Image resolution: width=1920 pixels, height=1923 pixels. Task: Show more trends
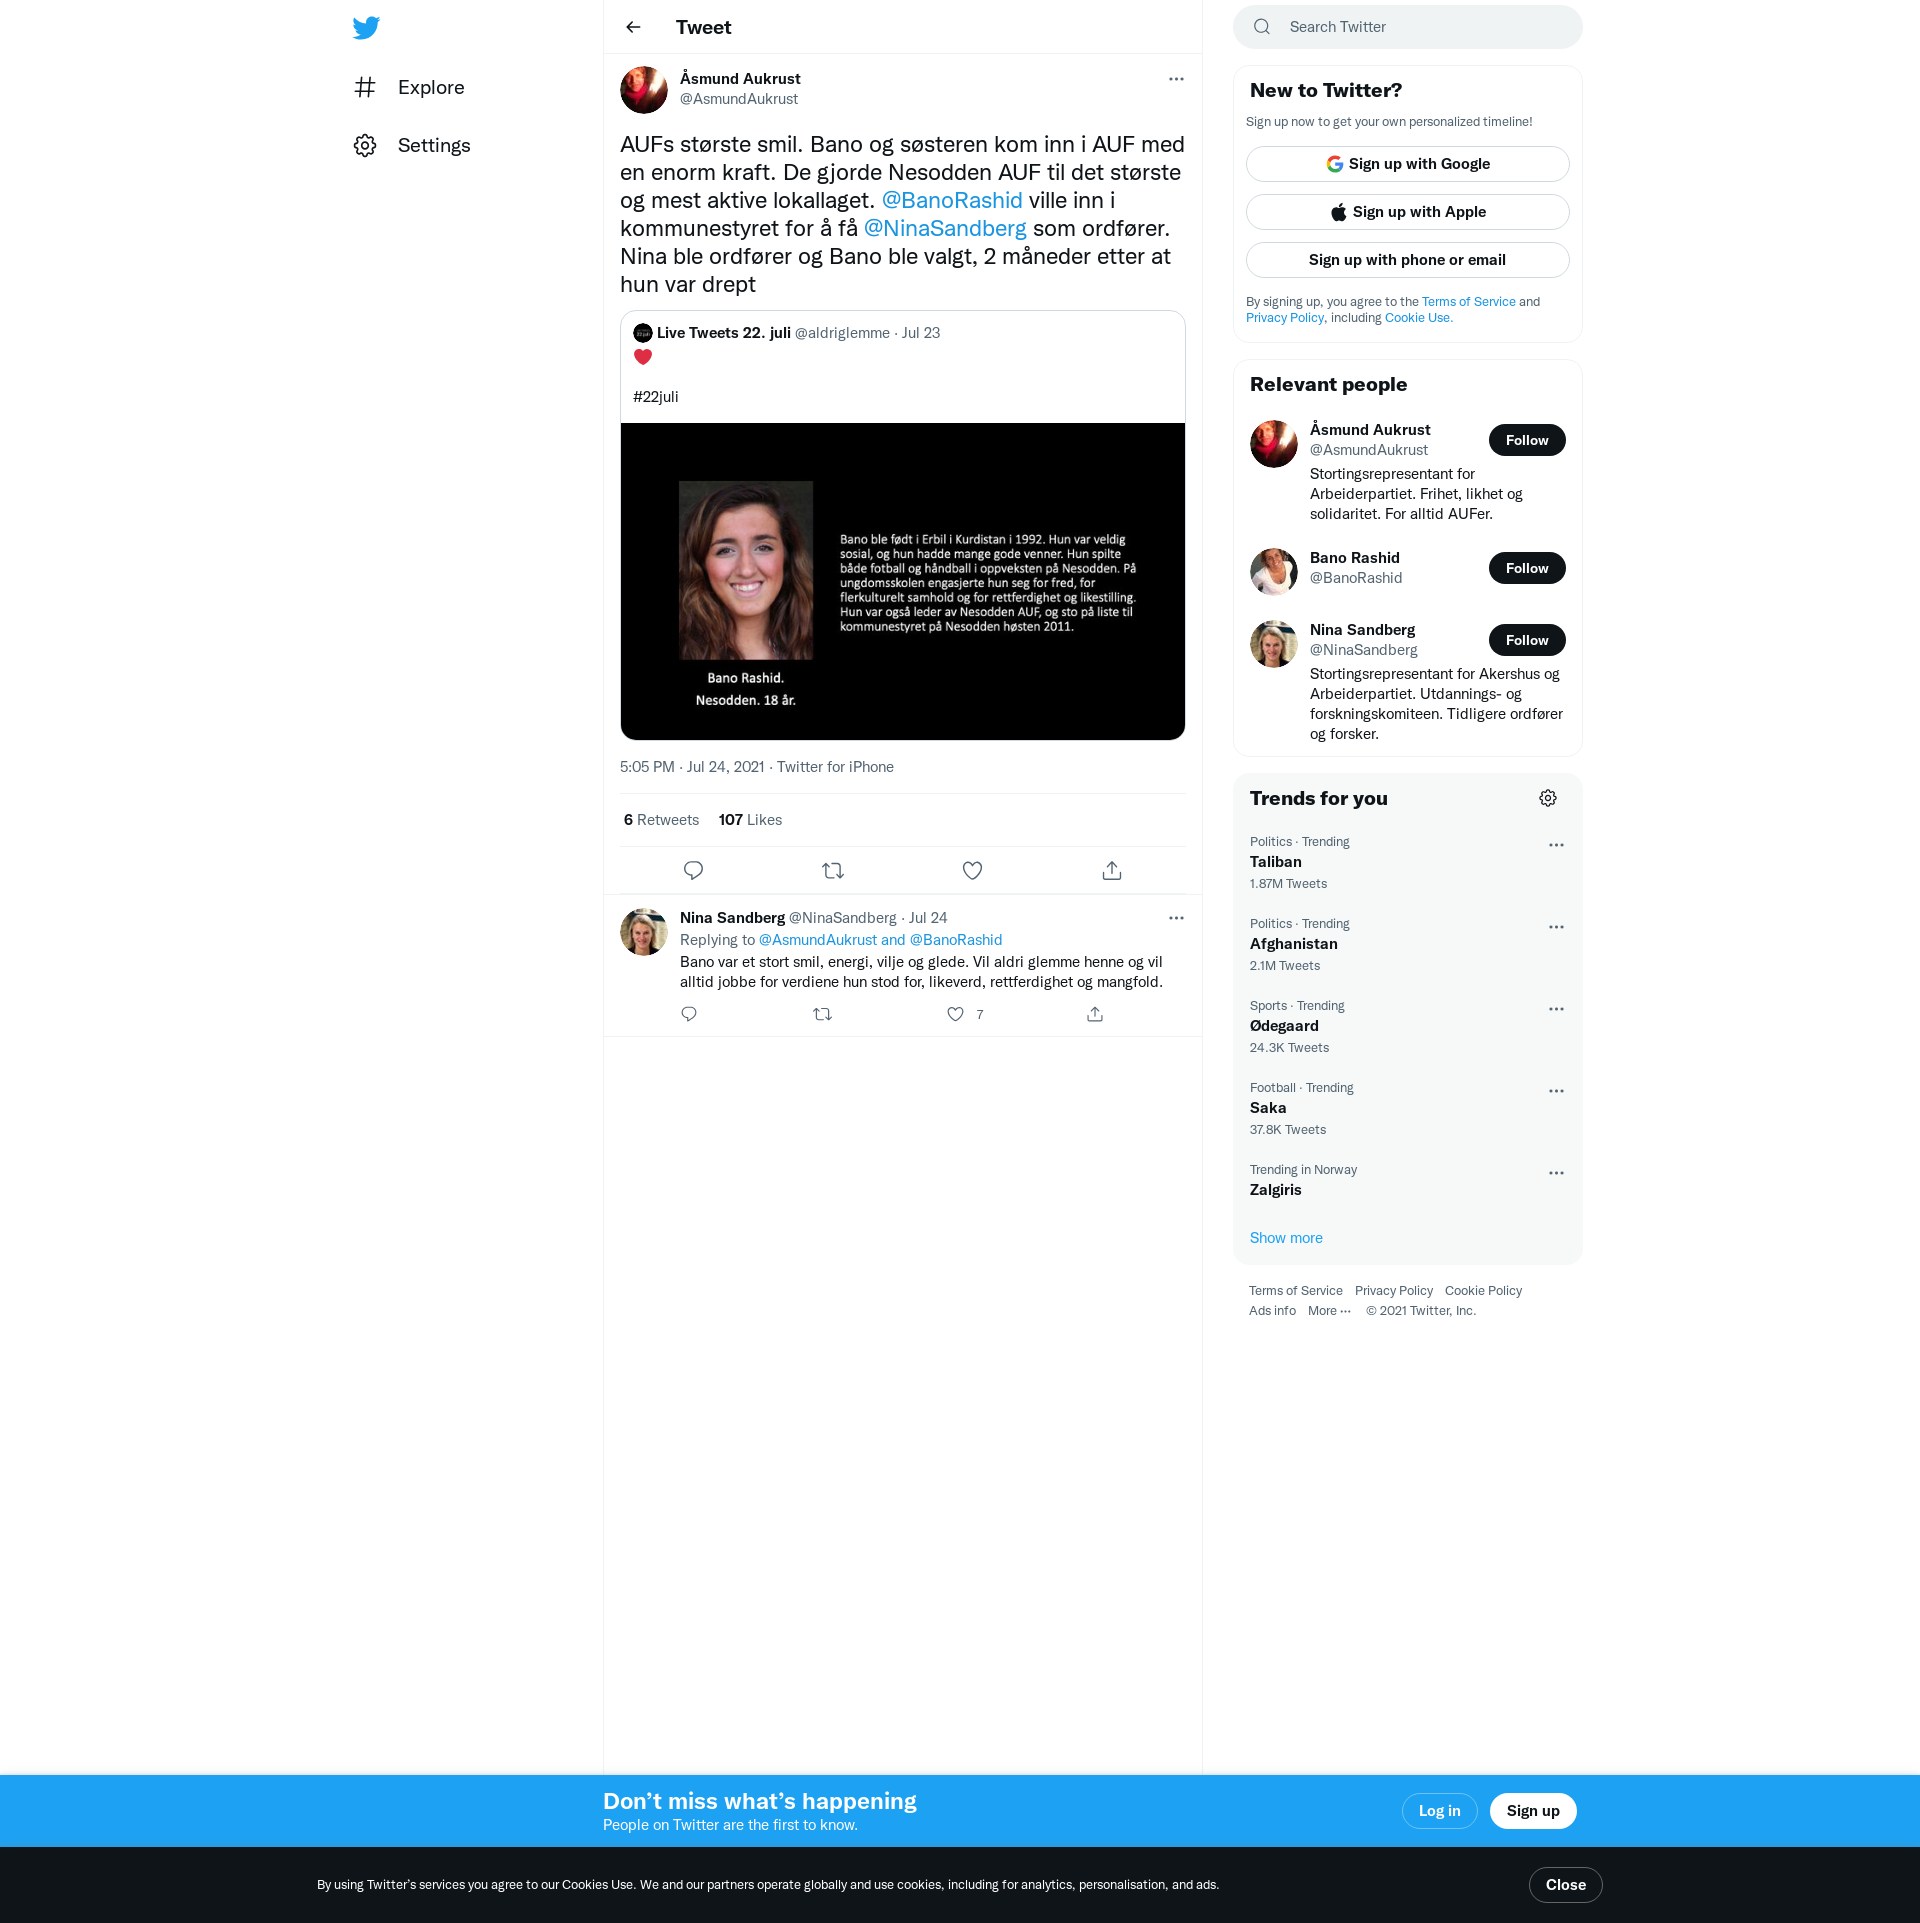click(1286, 1238)
